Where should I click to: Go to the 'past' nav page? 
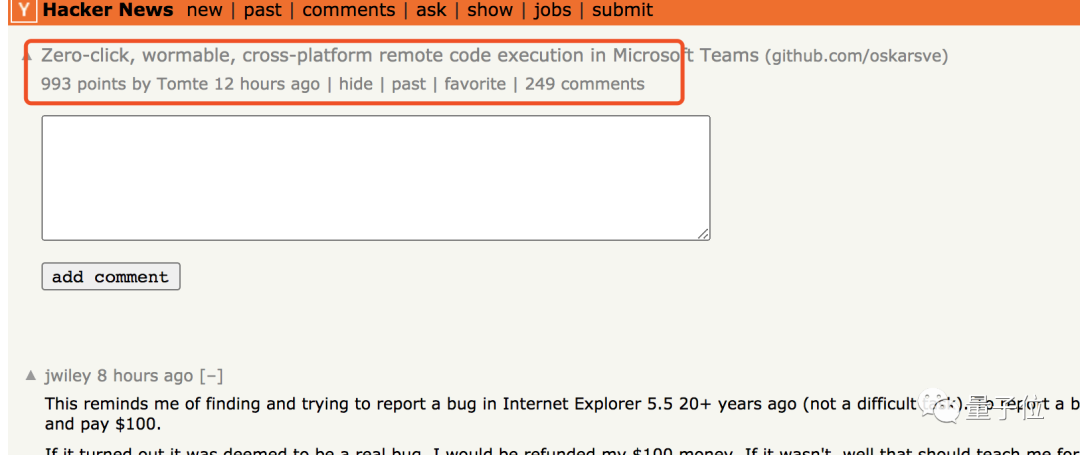263,11
